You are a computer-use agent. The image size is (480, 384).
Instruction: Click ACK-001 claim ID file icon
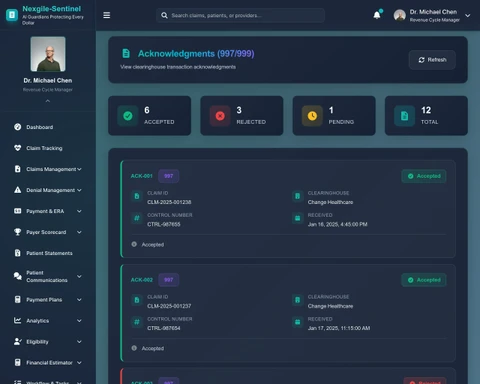pyautogui.click(x=137, y=196)
